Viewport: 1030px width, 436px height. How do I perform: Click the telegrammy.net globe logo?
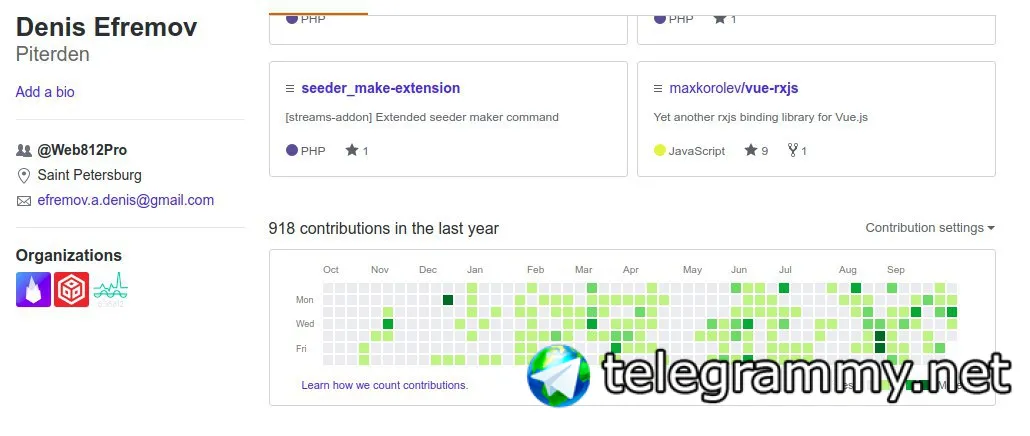[558, 376]
